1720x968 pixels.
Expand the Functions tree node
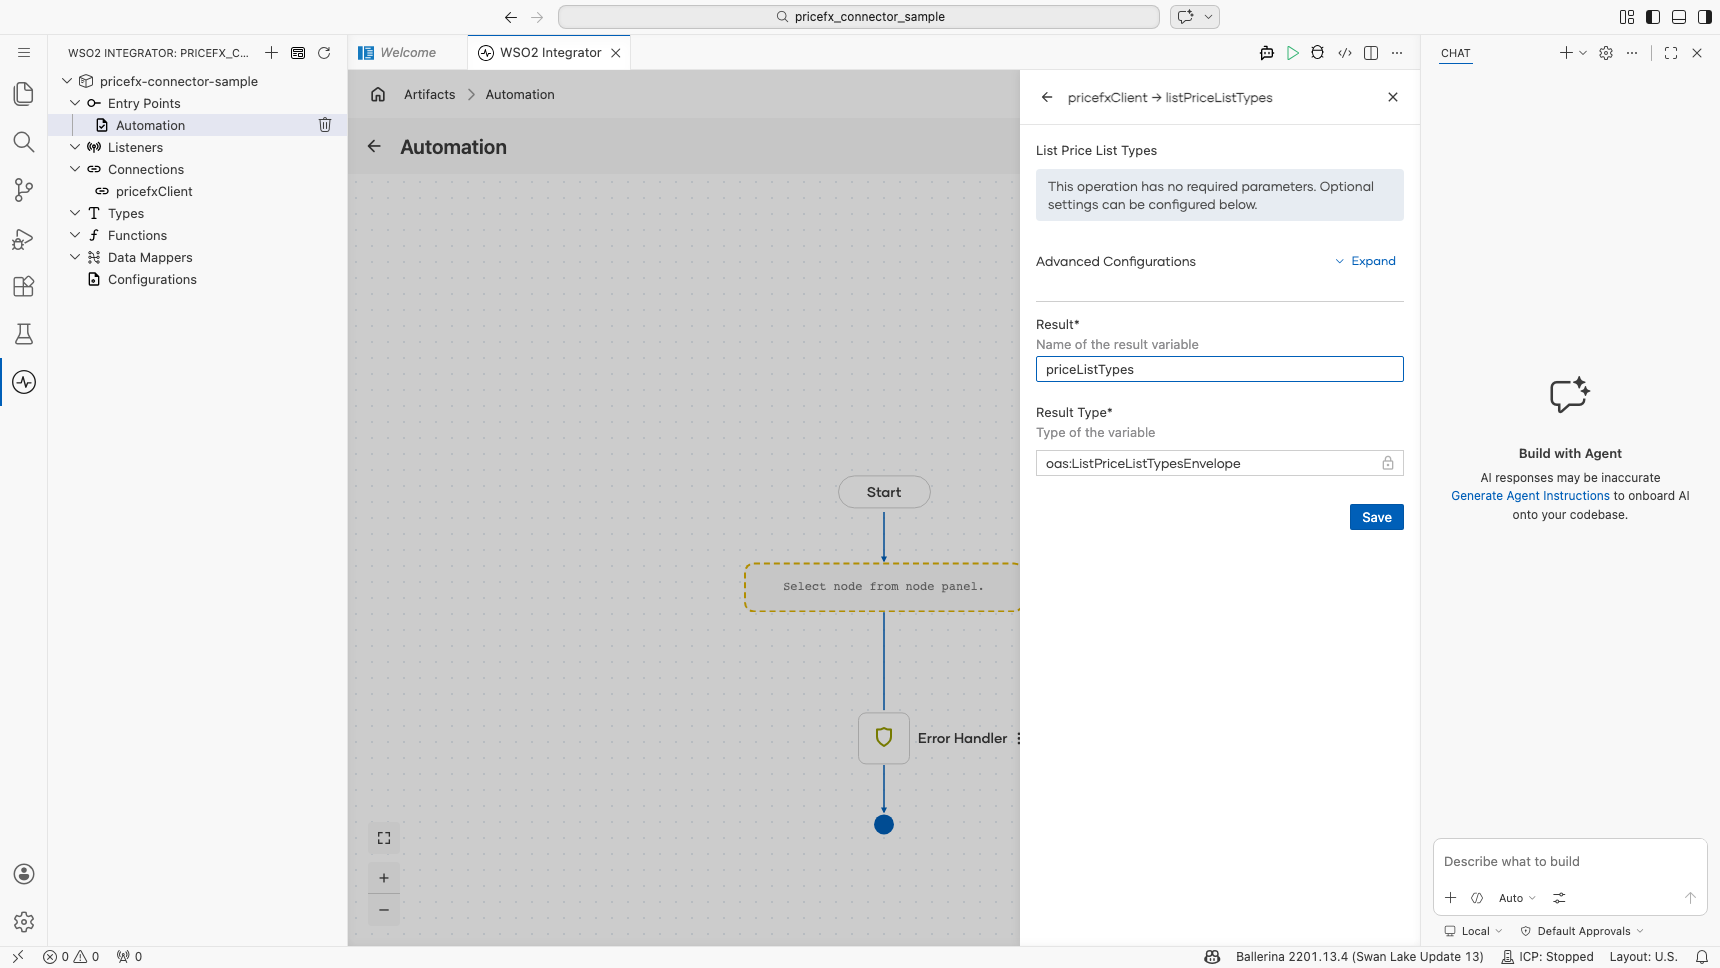(x=75, y=235)
